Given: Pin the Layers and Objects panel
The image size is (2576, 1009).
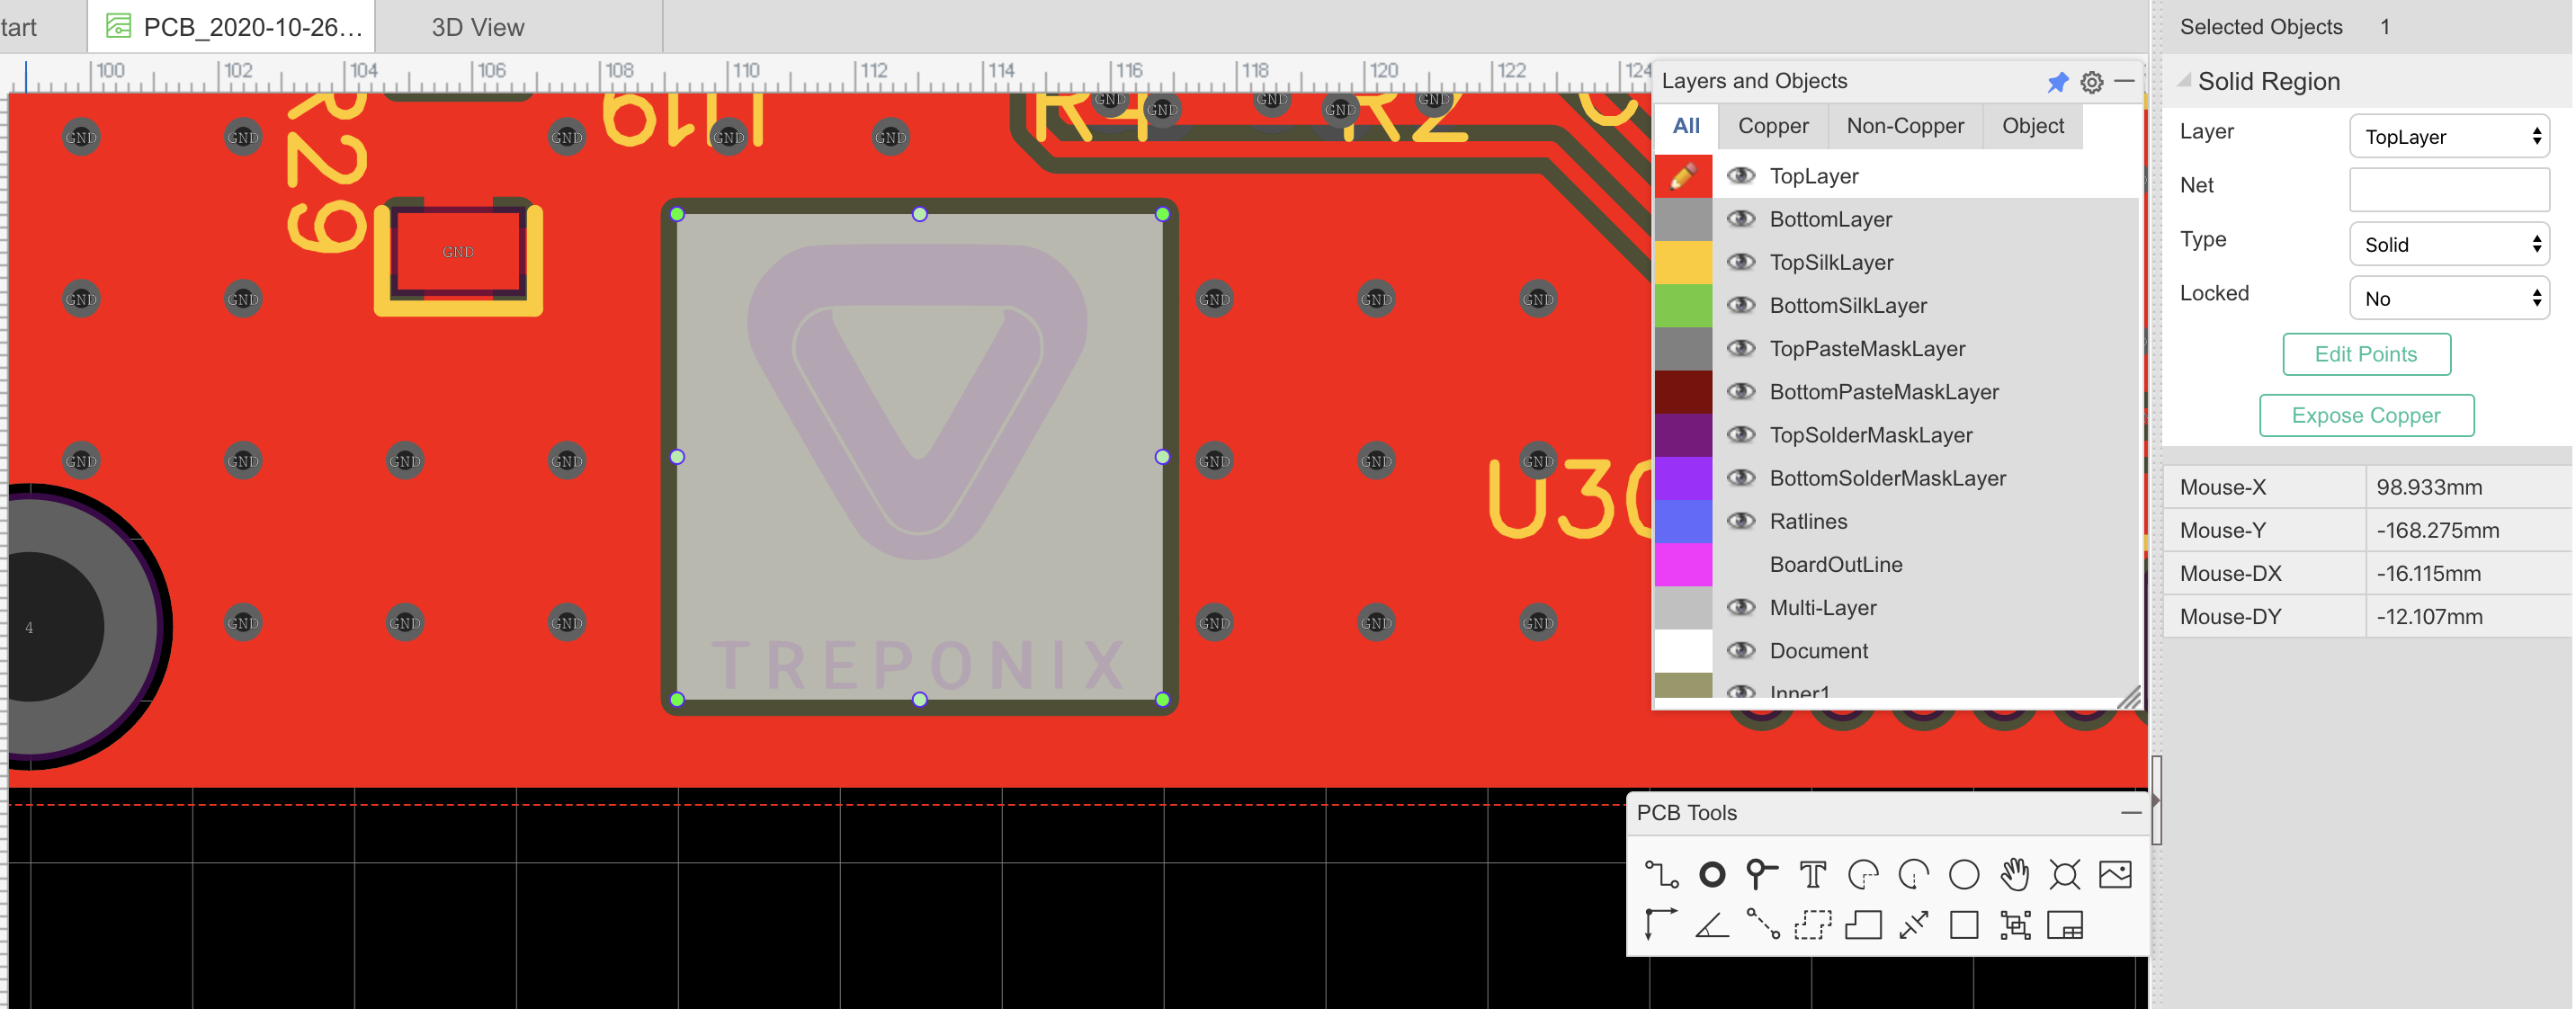Looking at the screenshot, I should click(x=2057, y=82).
